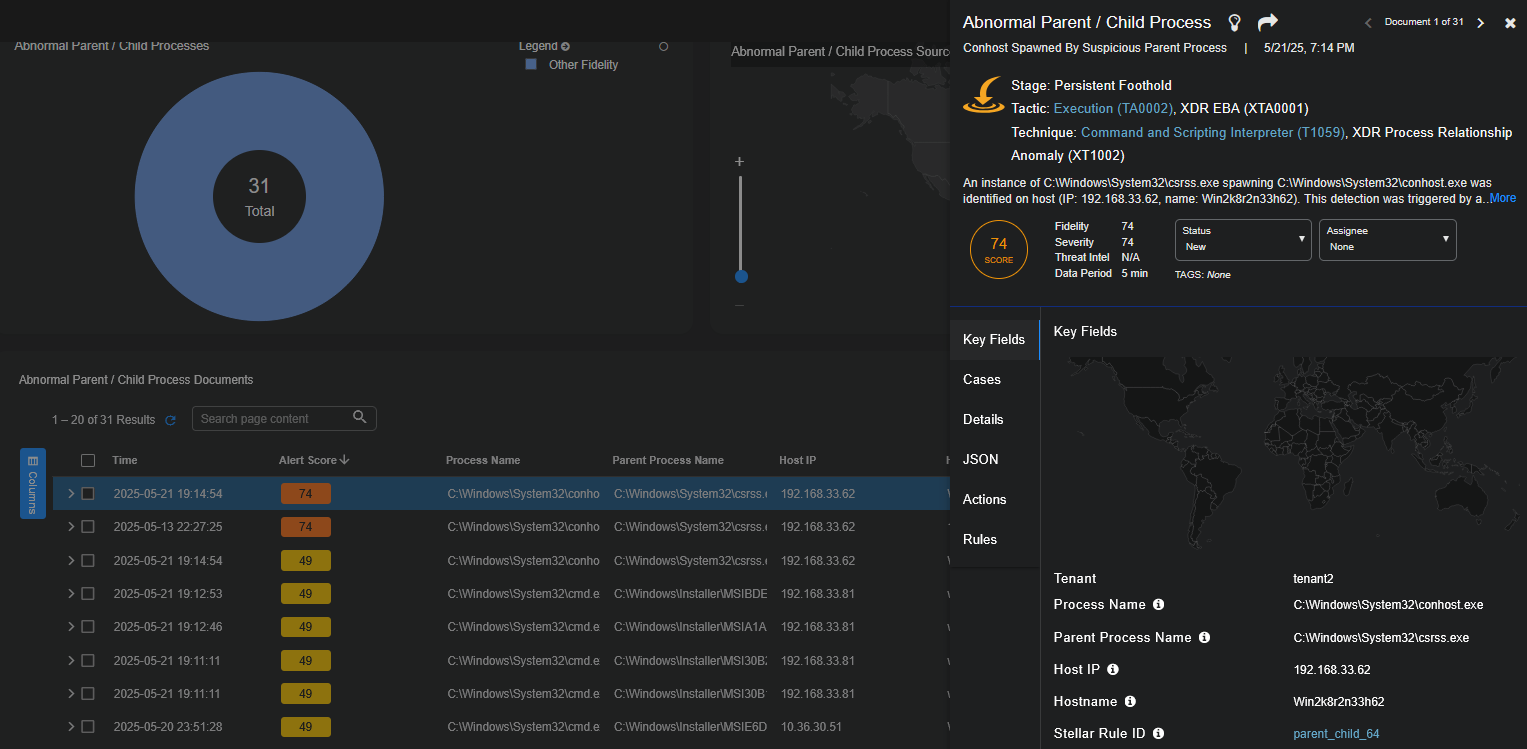
Task: Open the parent_child_64 rule link
Action: [x=1336, y=734]
